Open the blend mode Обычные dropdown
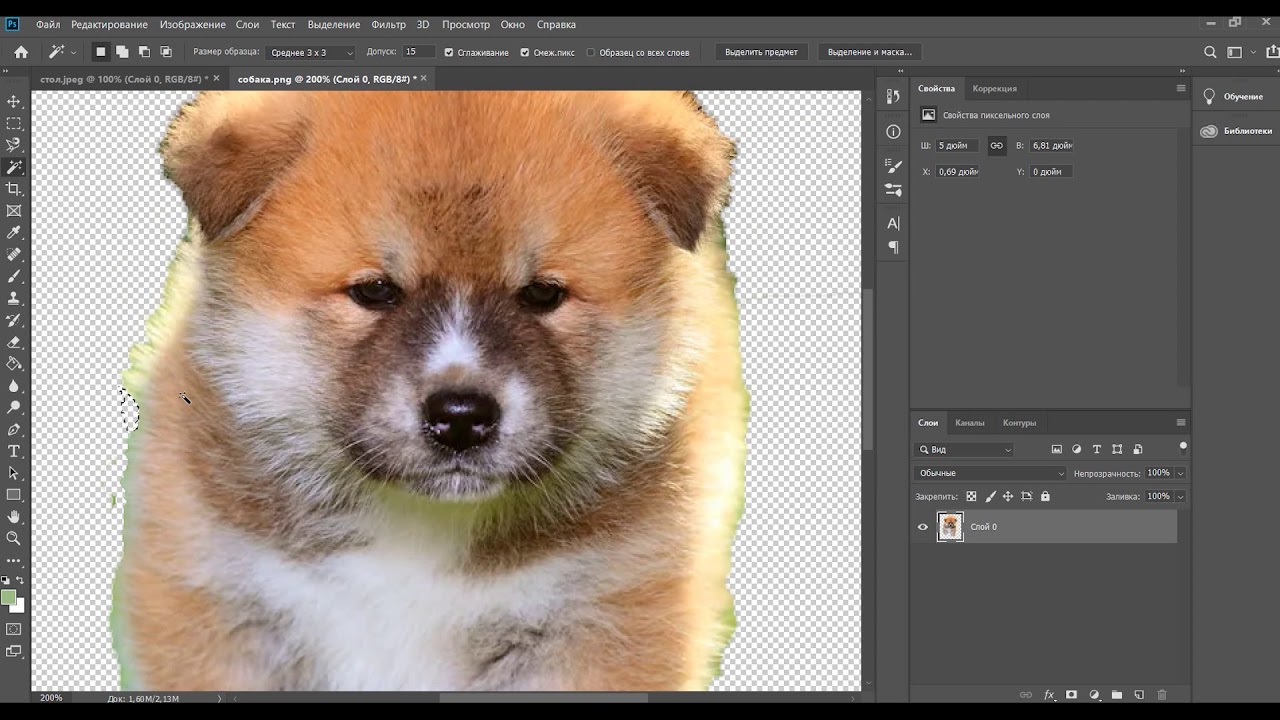 [x=990, y=473]
